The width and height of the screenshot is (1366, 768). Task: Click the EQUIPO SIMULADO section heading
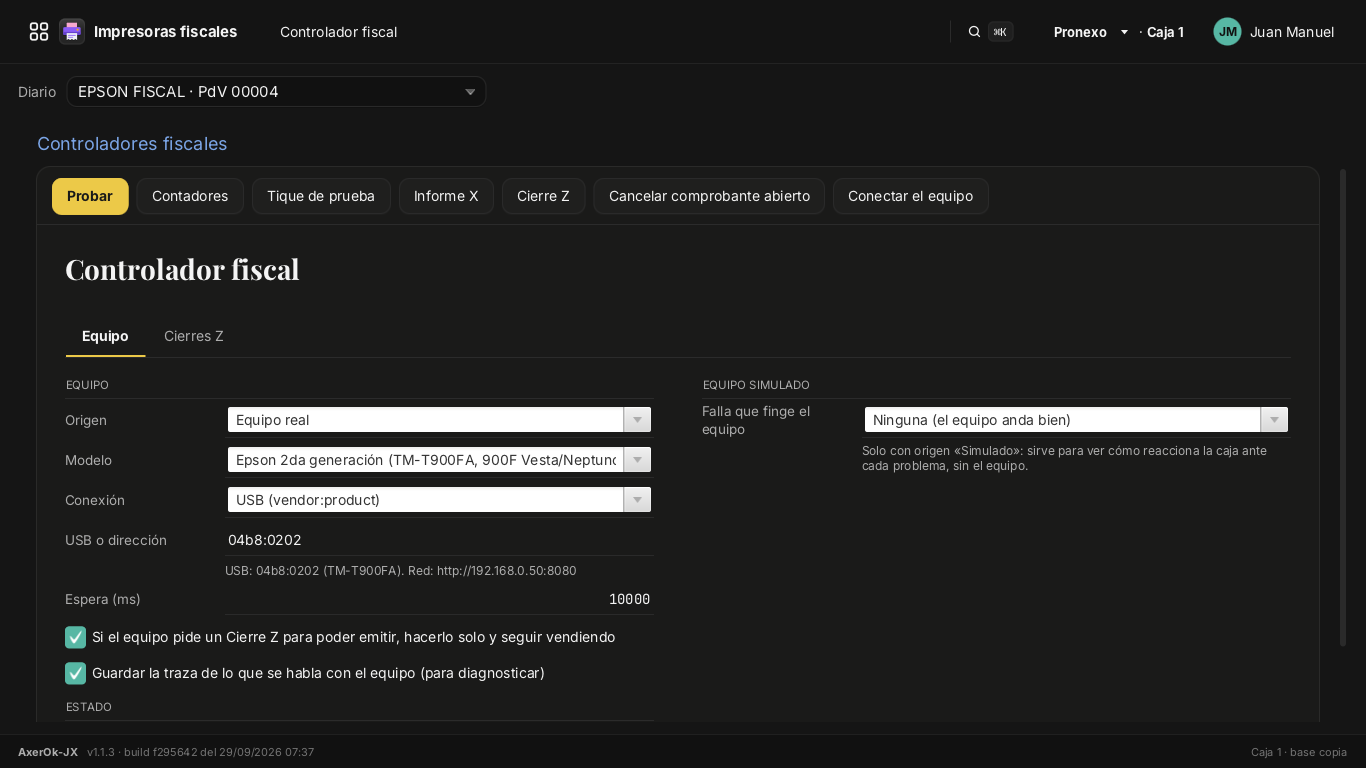click(x=756, y=385)
